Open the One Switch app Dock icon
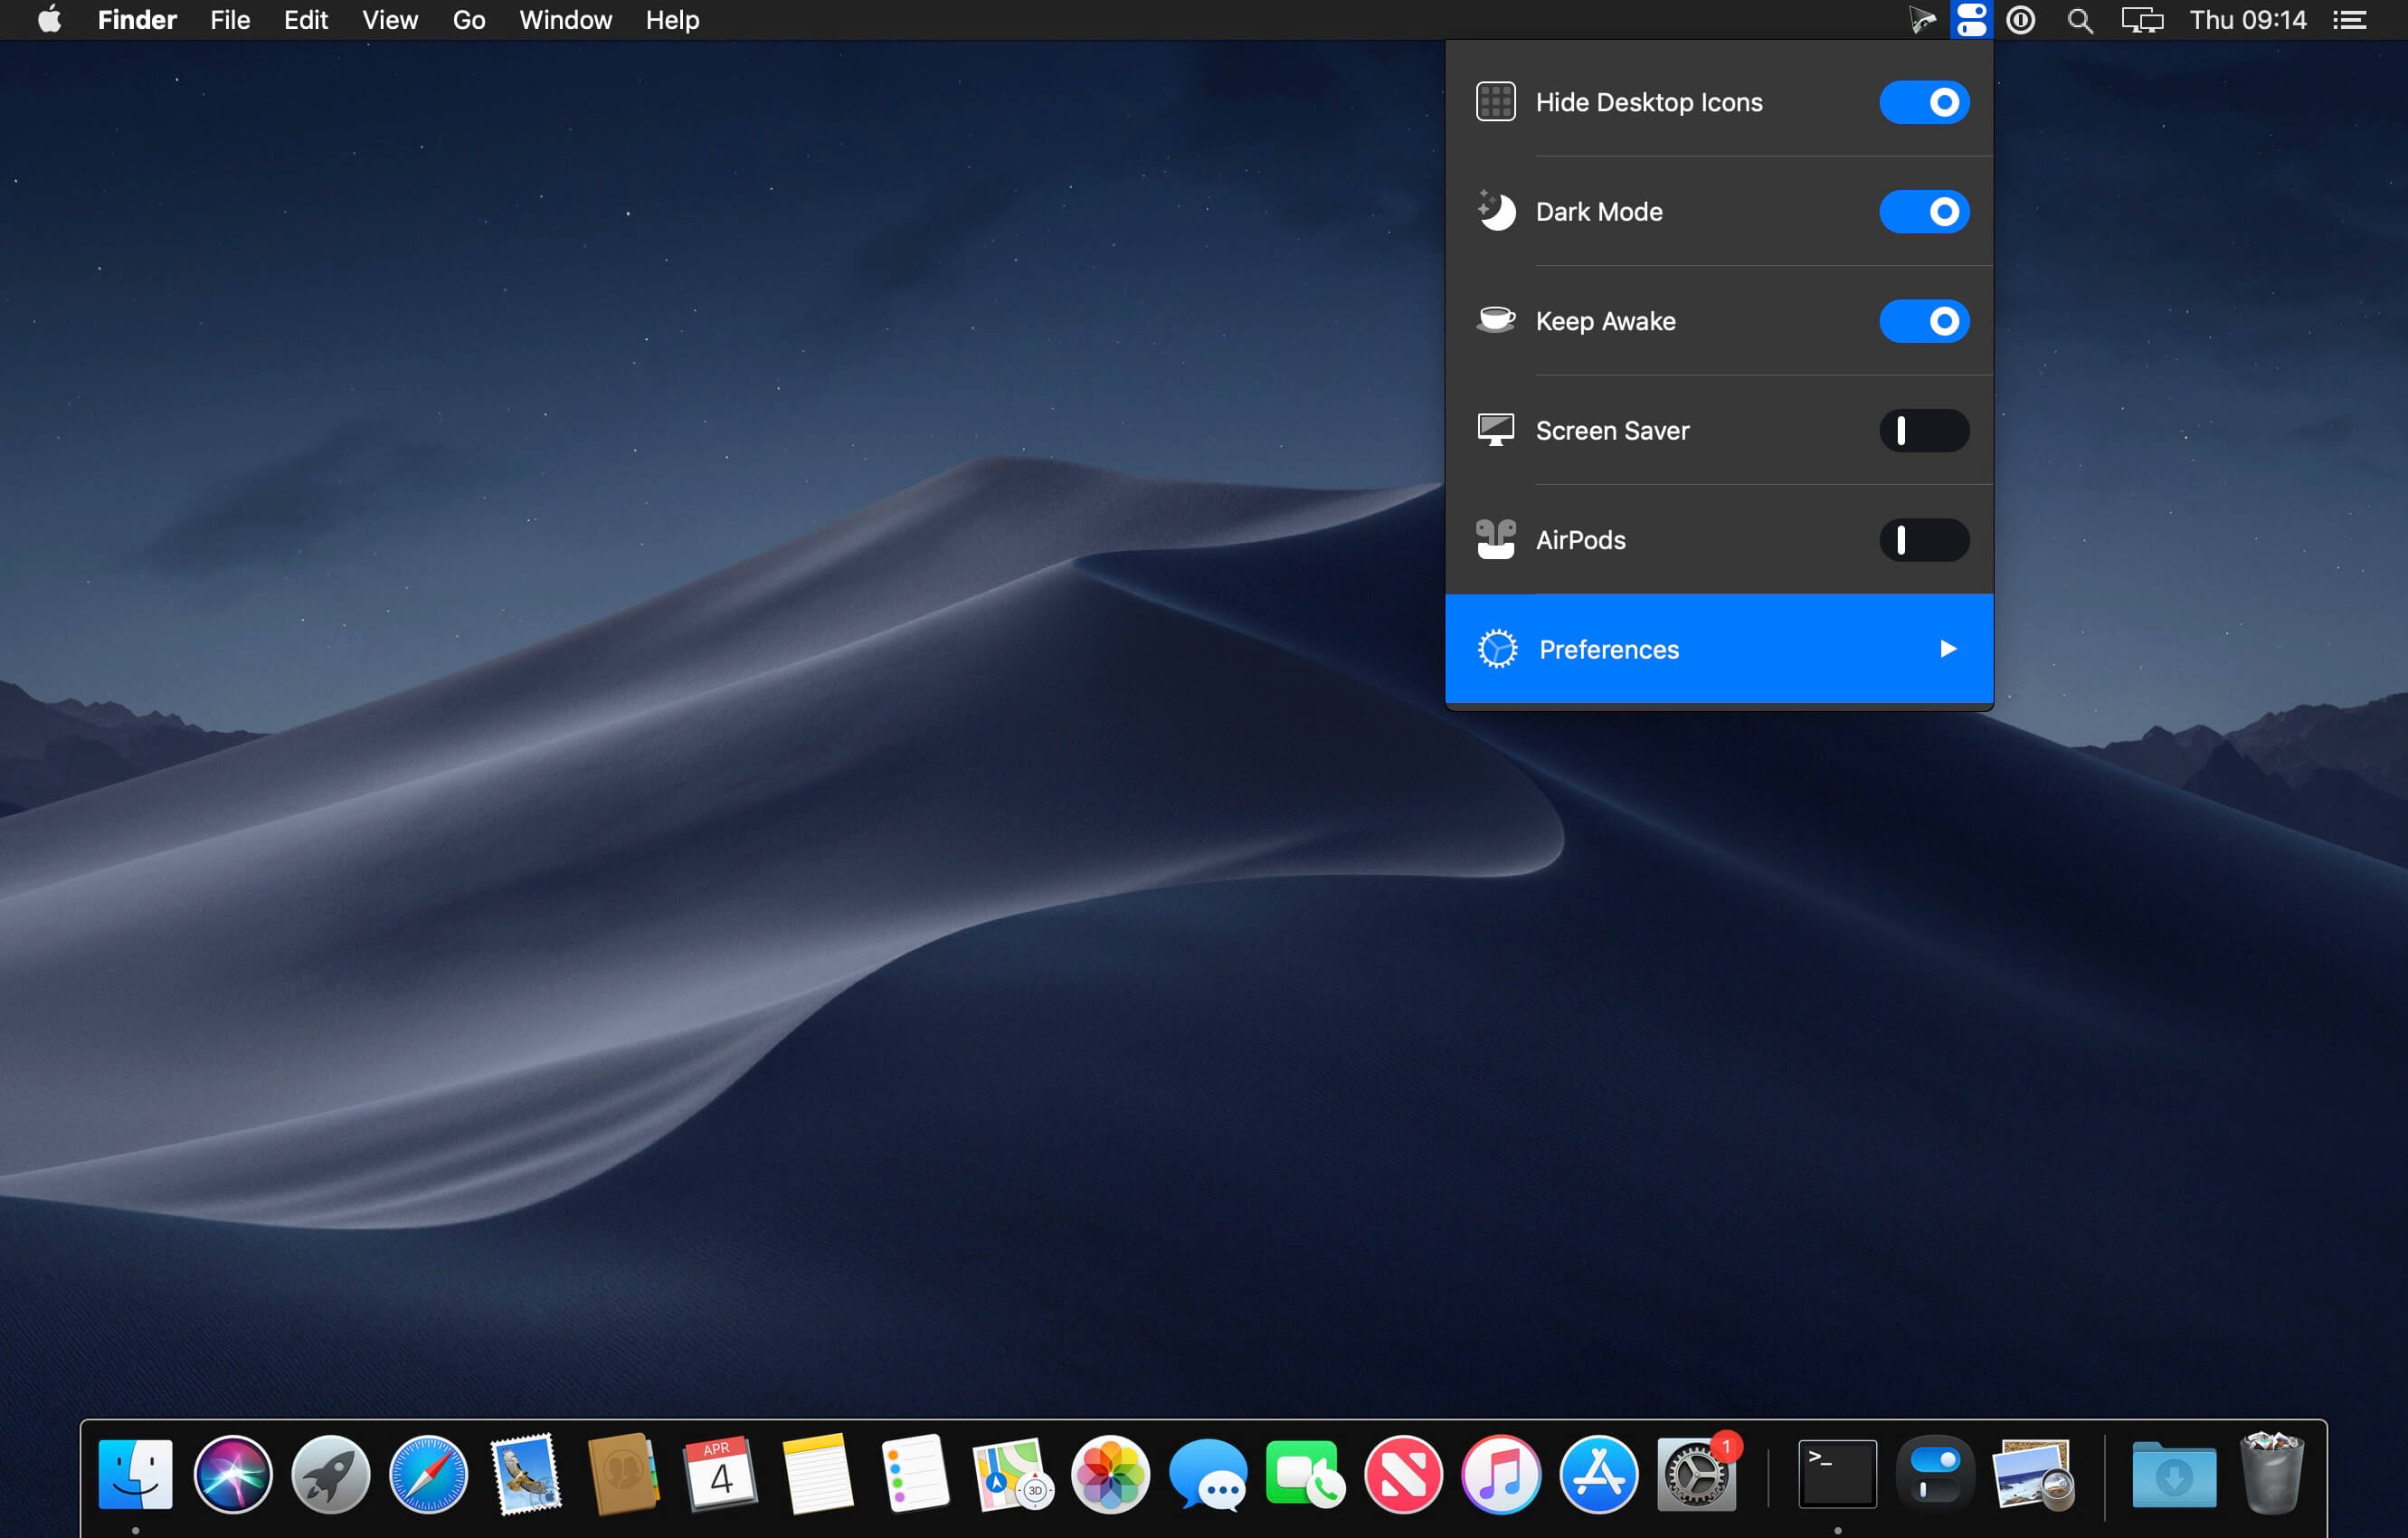2408x1538 pixels. point(1935,1475)
